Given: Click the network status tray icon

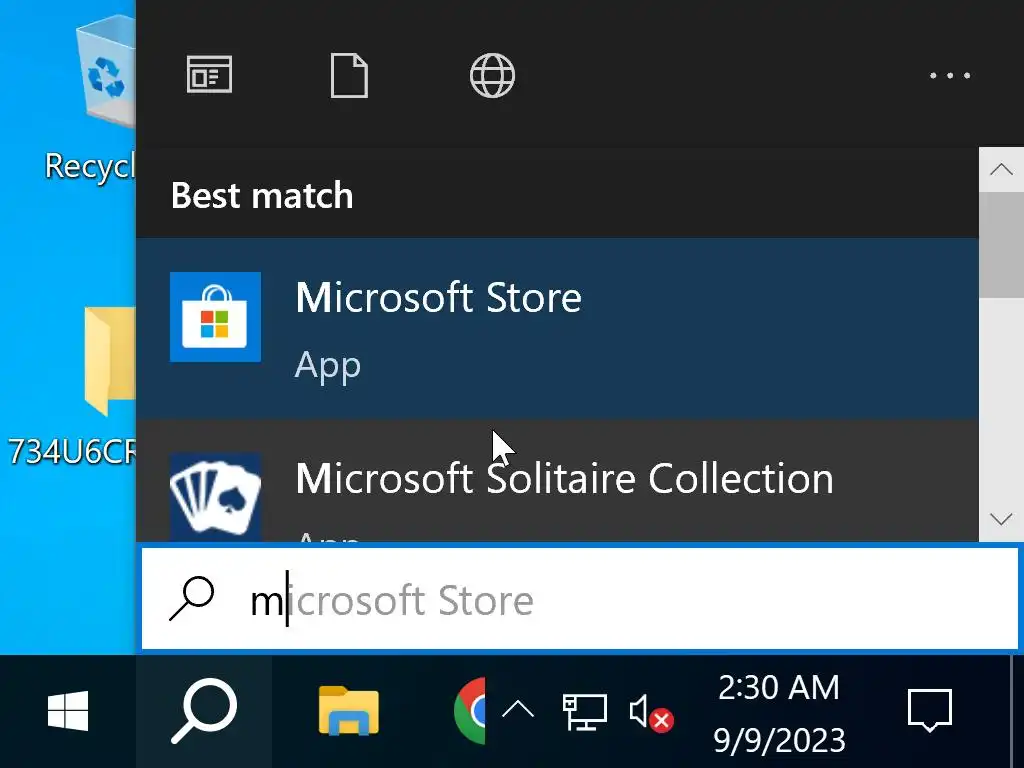Looking at the screenshot, I should coord(584,712).
